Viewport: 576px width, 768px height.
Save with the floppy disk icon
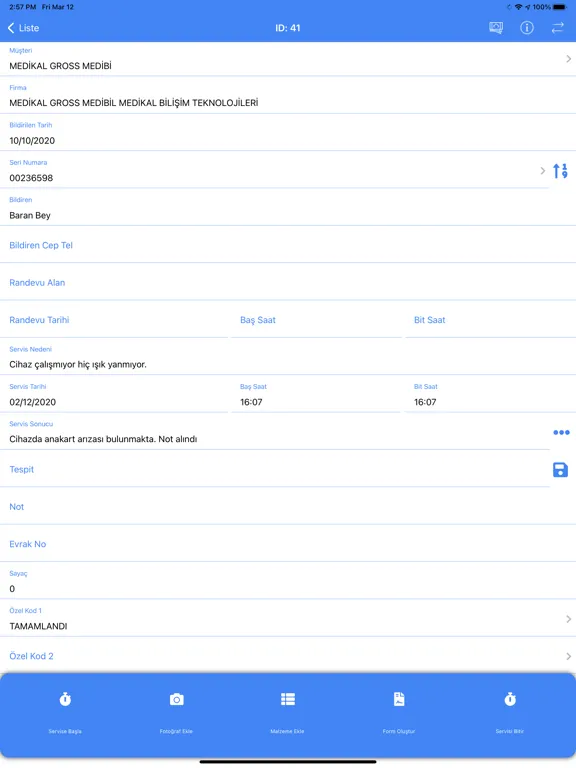tap(560, 470)
